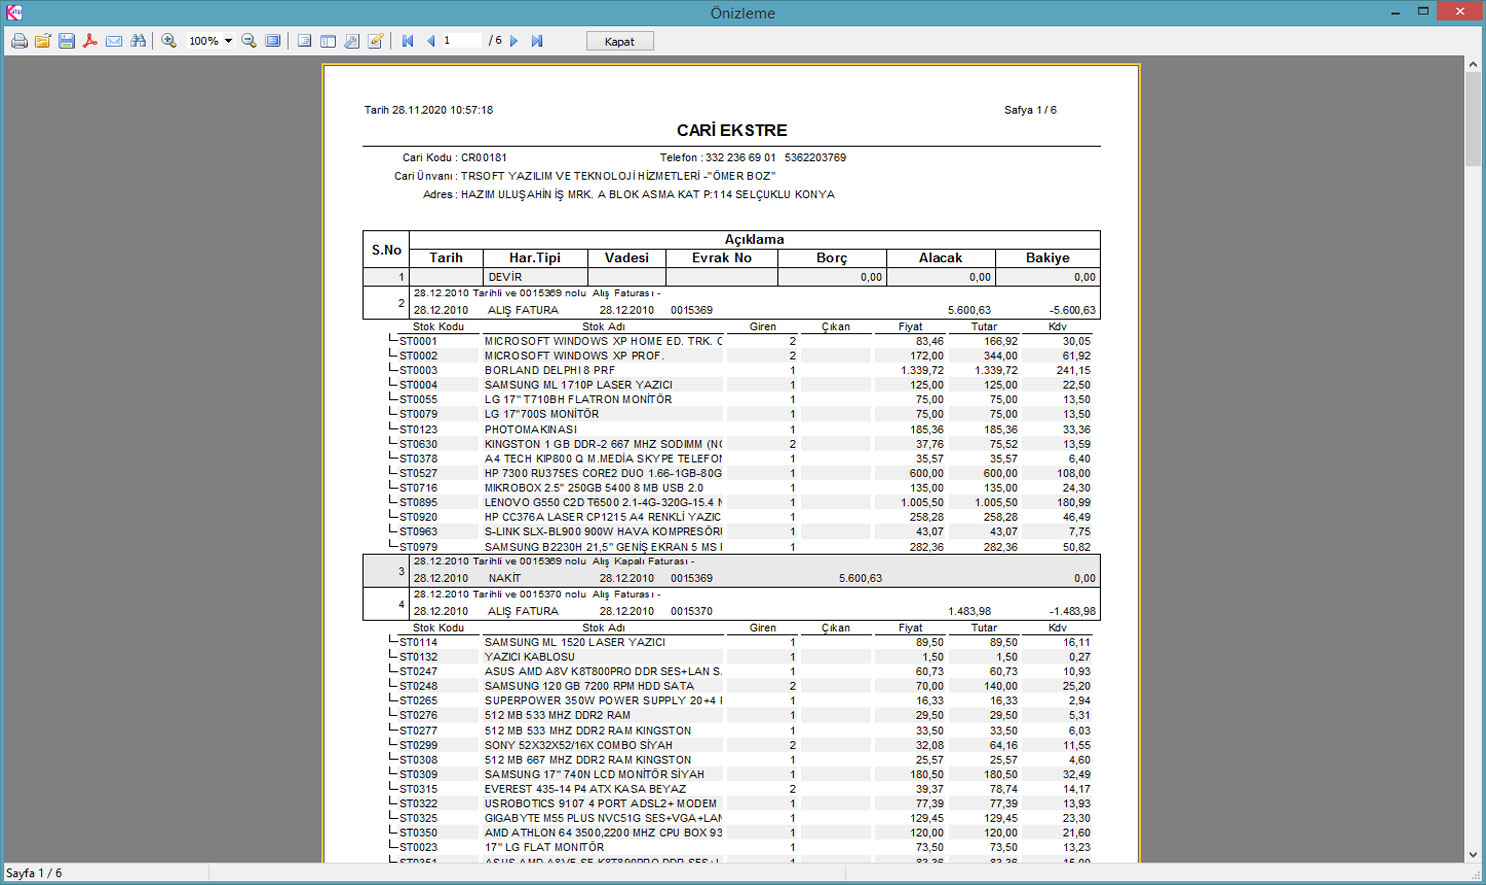The width and height of the screenshot is (1486, 885).
Task: Click the 'NAKİT' transaction type in row 3
Action: [505, 578]
